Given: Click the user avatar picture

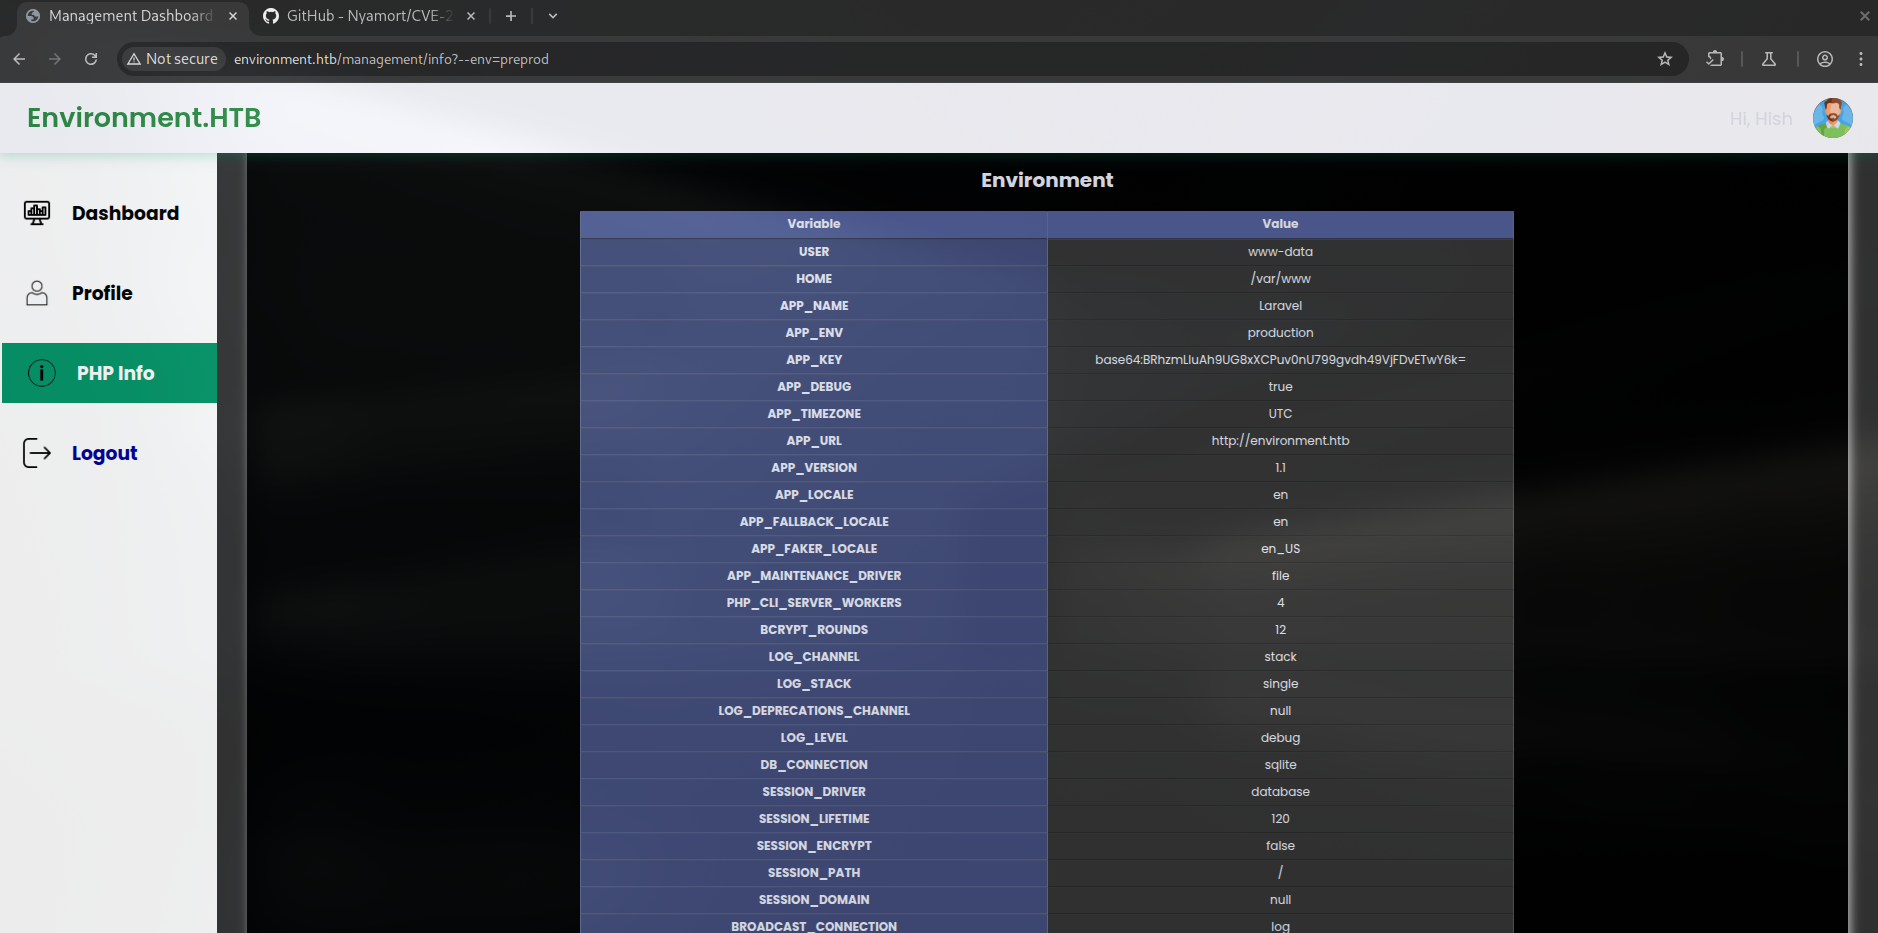Looking at the screenshot, I should [1832, 118].
